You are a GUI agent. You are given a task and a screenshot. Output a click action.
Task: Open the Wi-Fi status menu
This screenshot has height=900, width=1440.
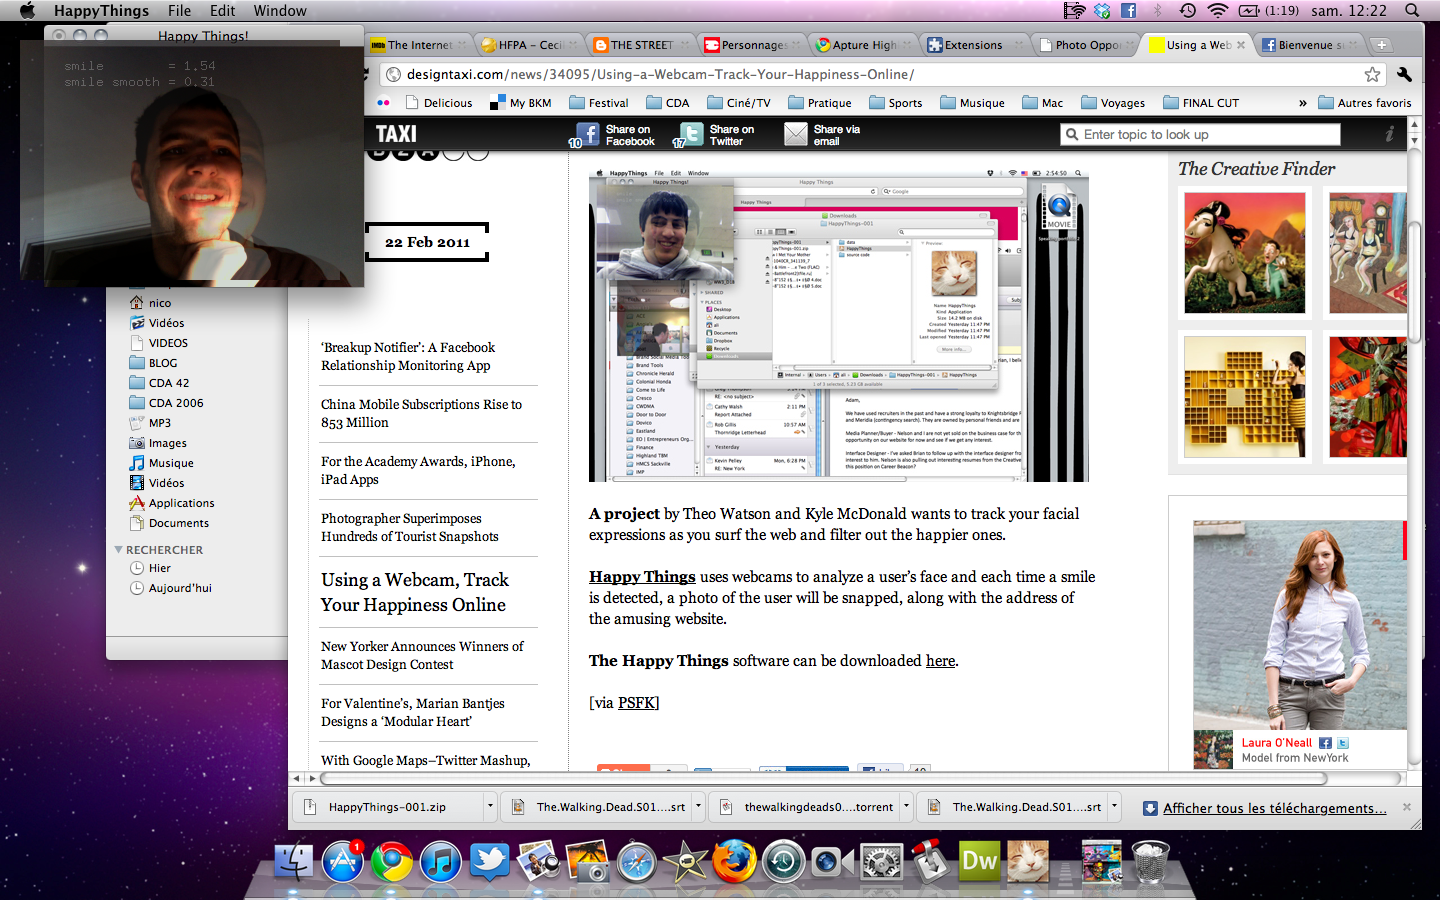(x=1217, y=11)
